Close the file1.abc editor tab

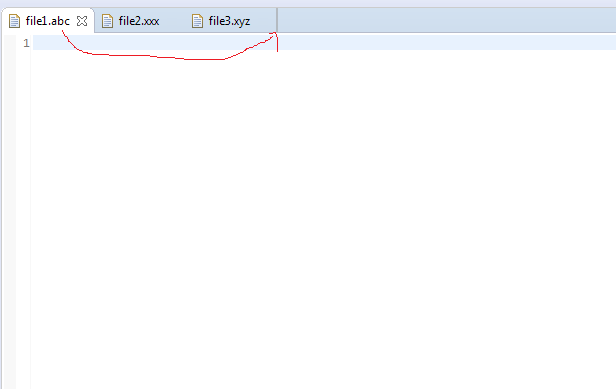82,21
